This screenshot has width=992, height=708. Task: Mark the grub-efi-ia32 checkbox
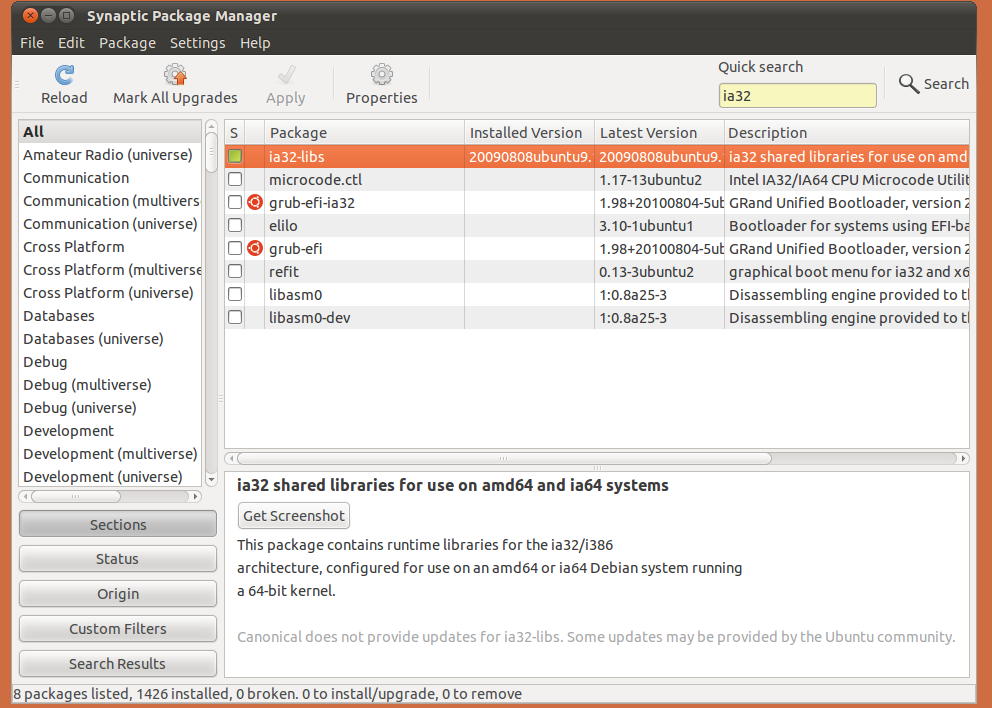(235, 202)
